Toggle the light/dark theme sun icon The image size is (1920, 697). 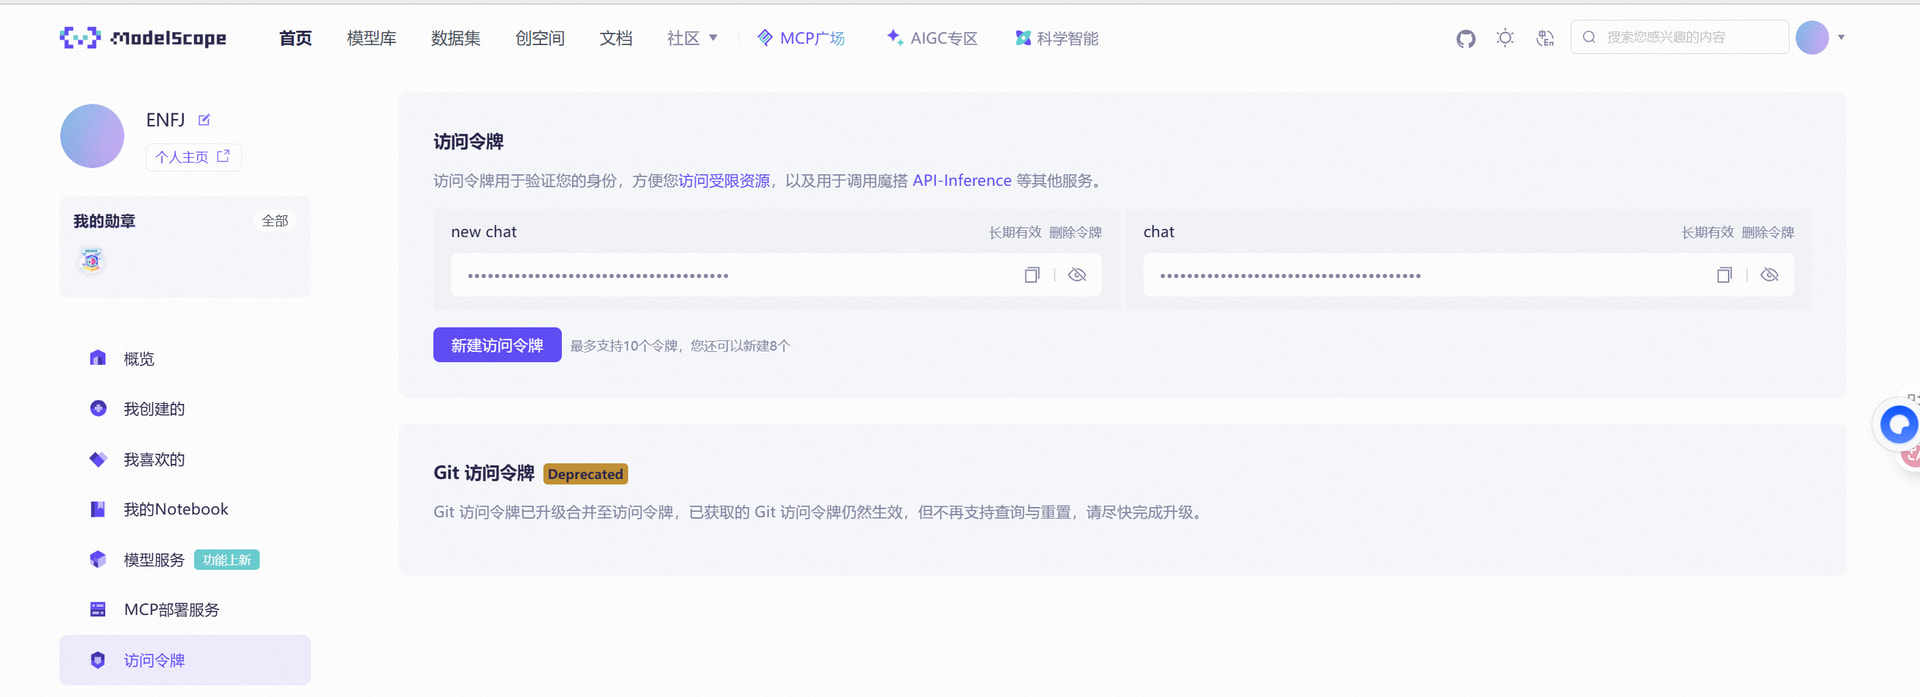pyautogui.click(x=1505, y=38)
